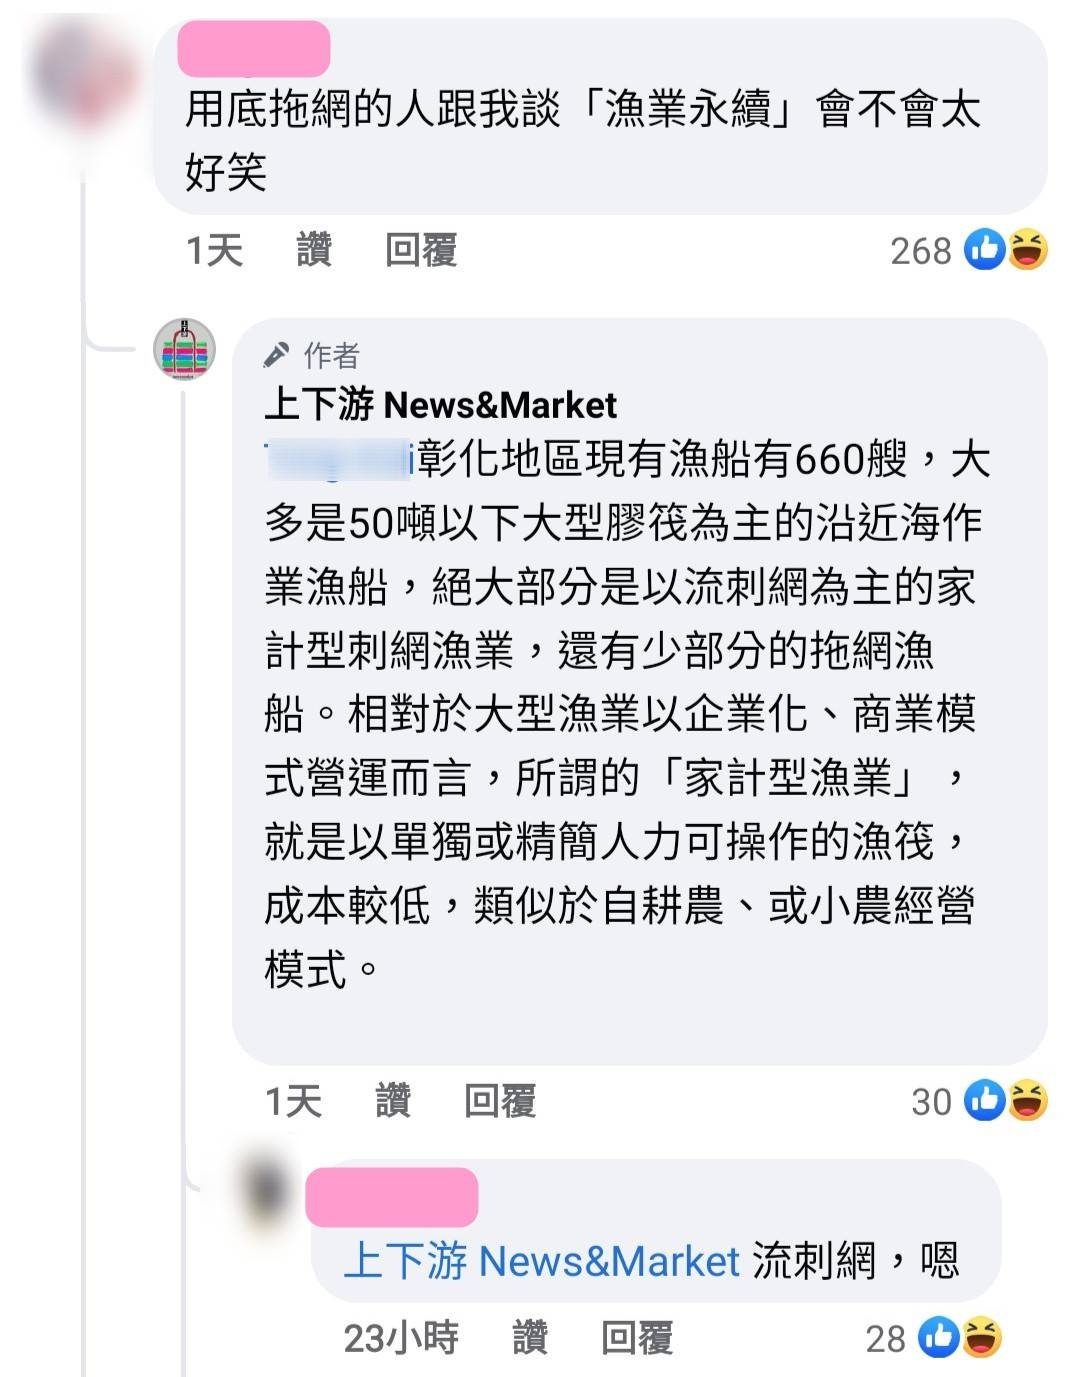Reply to the top comment

coord(421,250)
